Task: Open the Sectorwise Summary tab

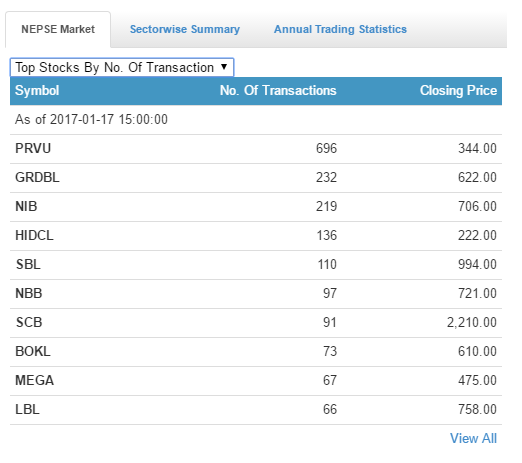Action: tap(185, 29)
